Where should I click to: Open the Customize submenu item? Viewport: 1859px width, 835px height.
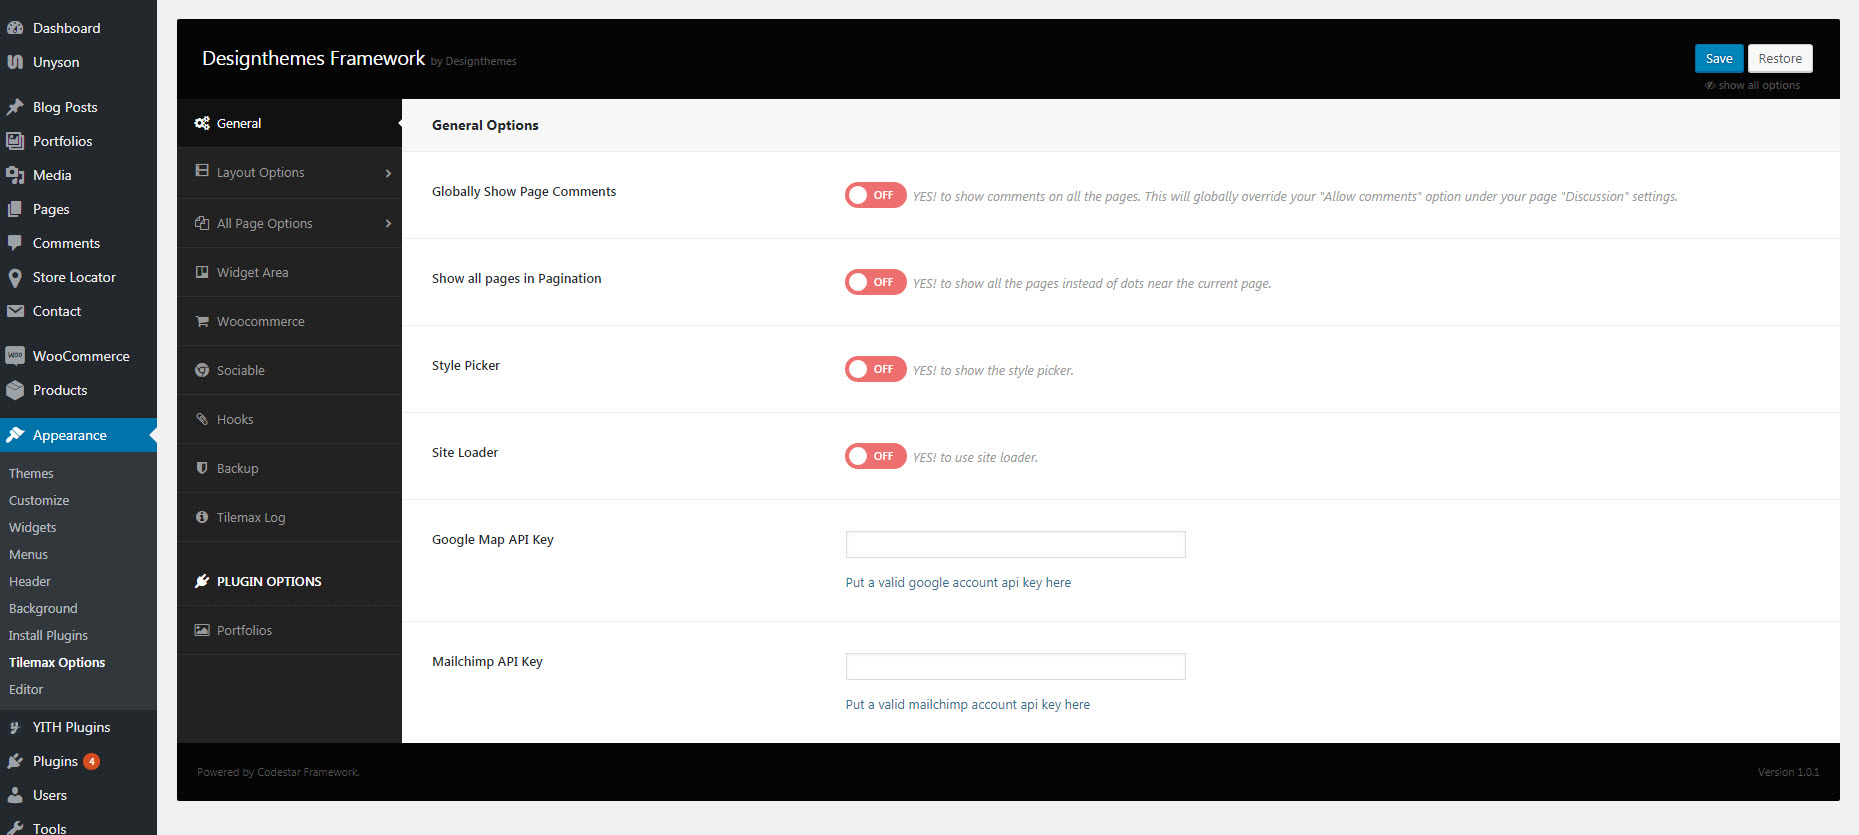[x=39, y=501]
